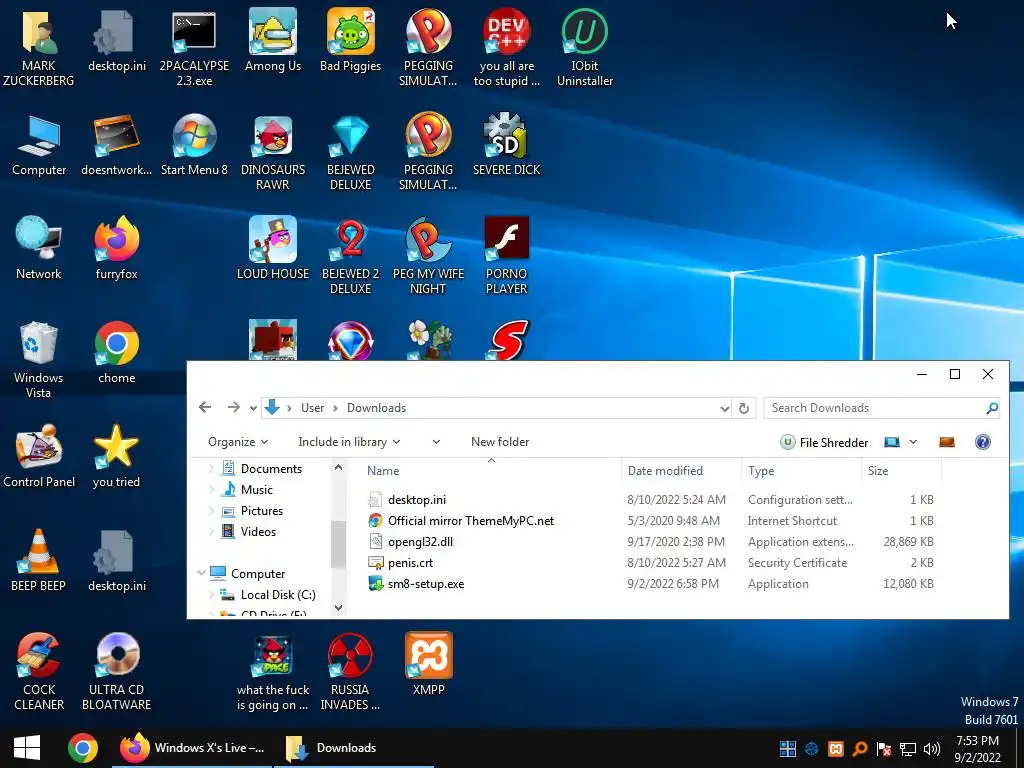Sort by the Date modified column header
This screenshot has height=768, width=1024.
pos(682,471)
